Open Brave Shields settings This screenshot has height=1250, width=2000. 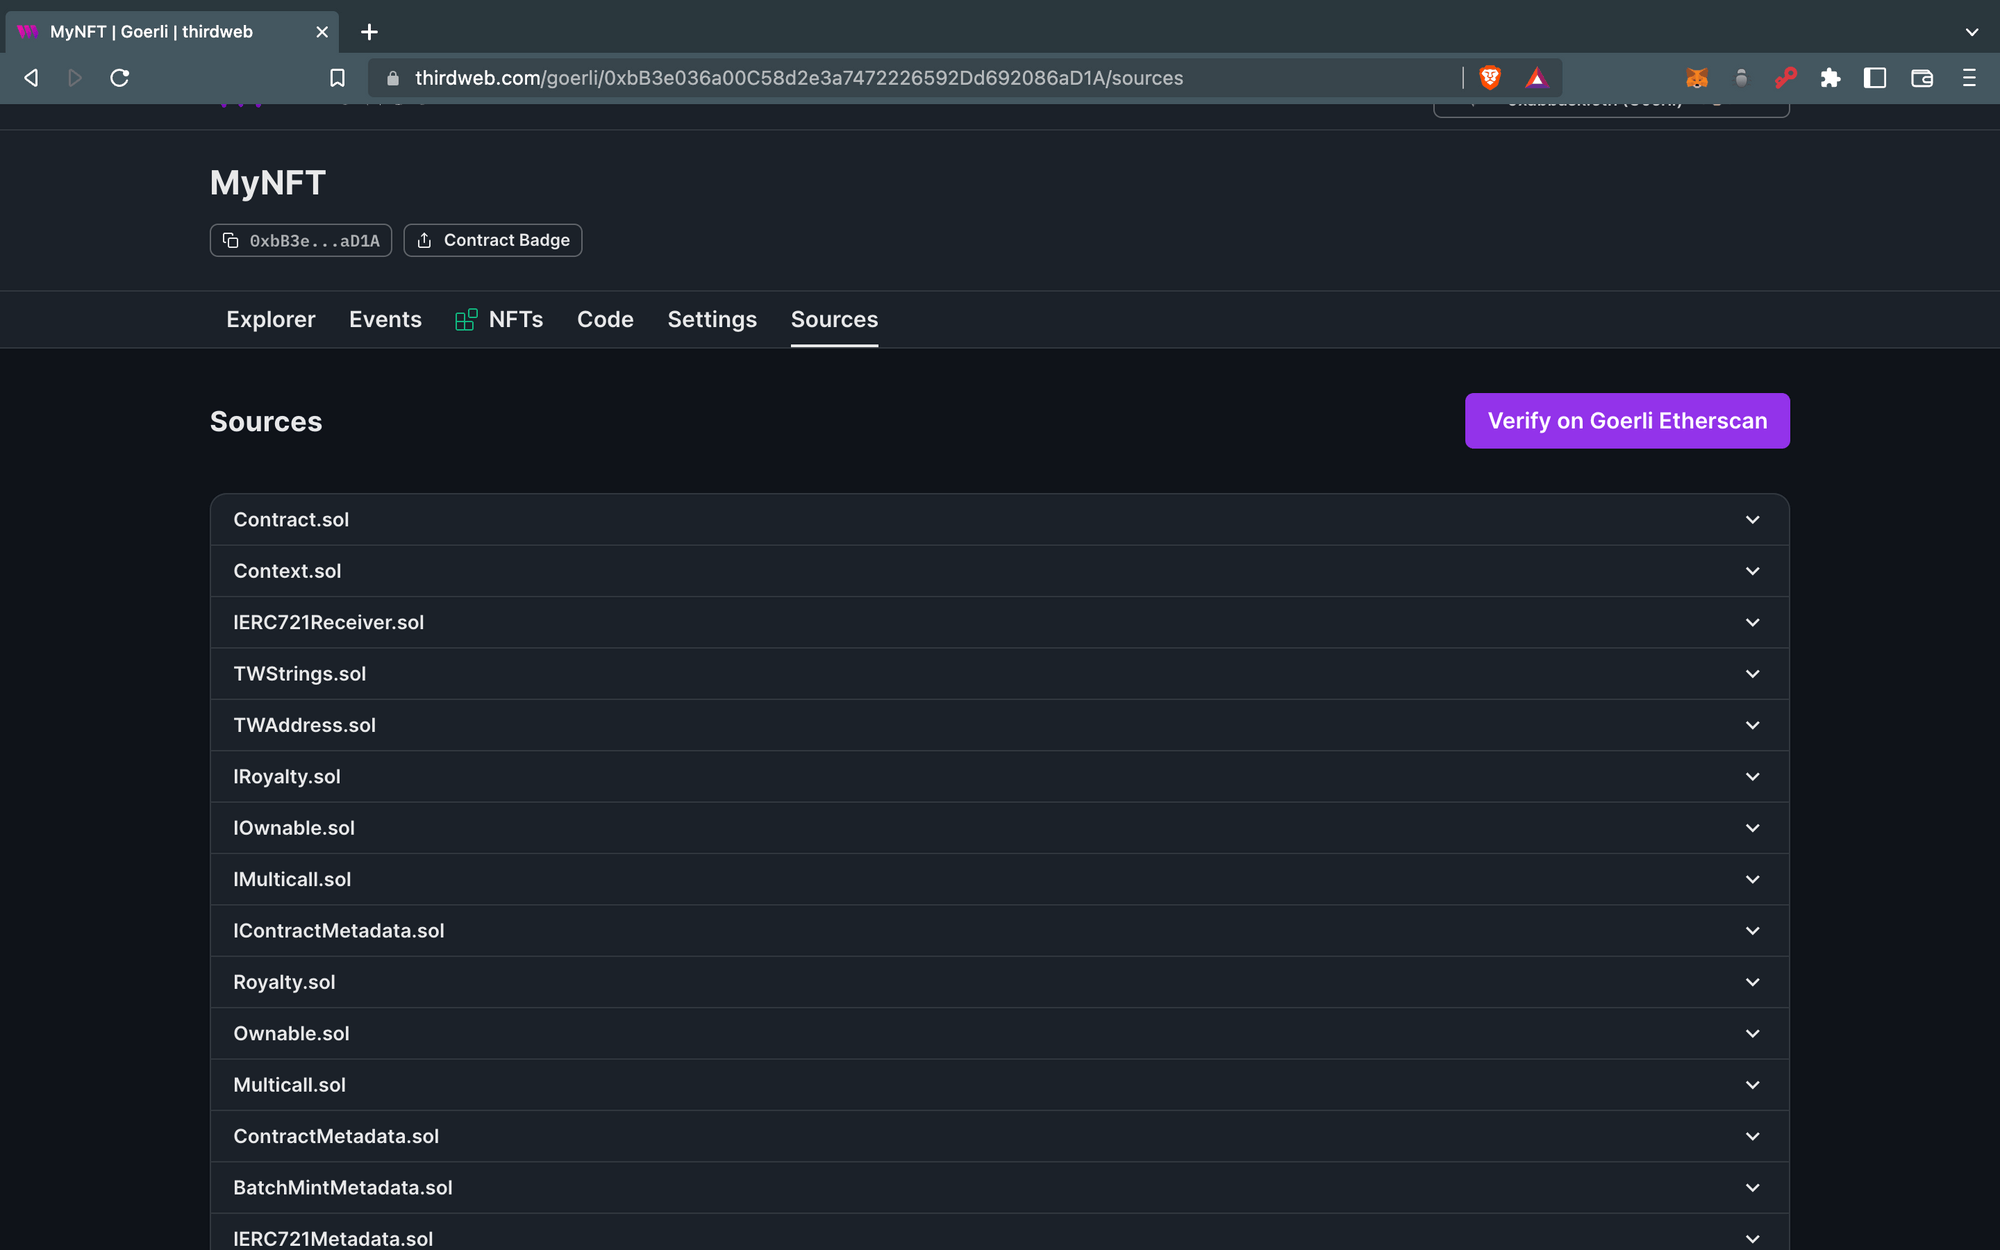[1490, 77]
